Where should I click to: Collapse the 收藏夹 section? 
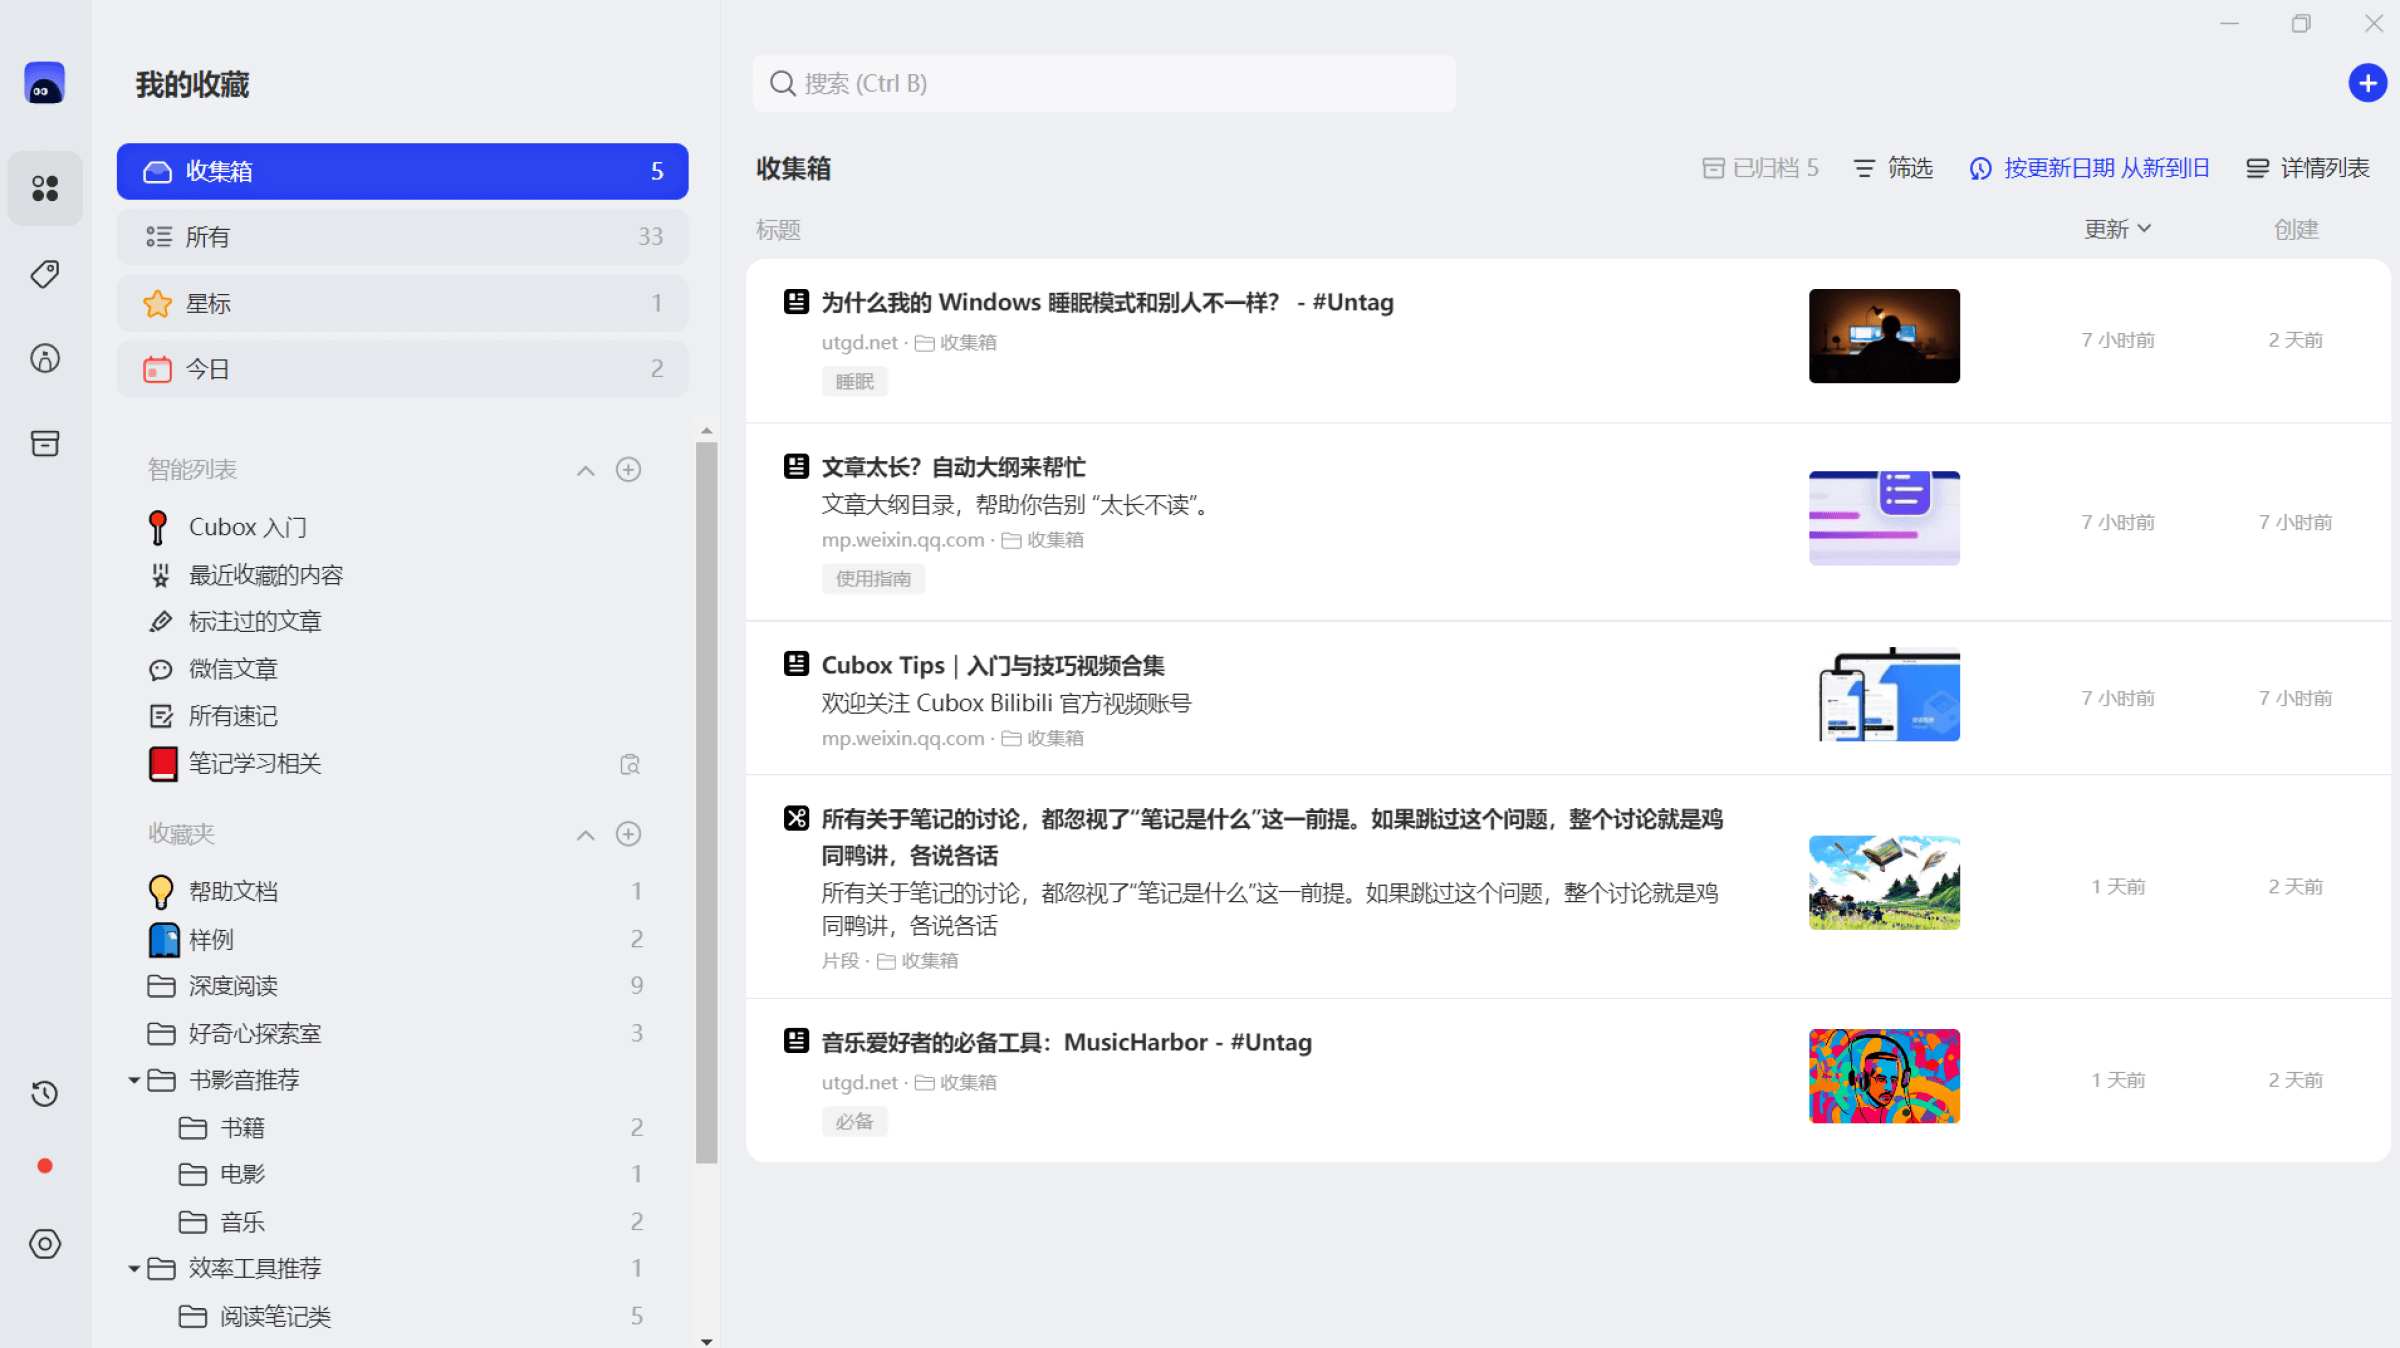click(585, 835)
